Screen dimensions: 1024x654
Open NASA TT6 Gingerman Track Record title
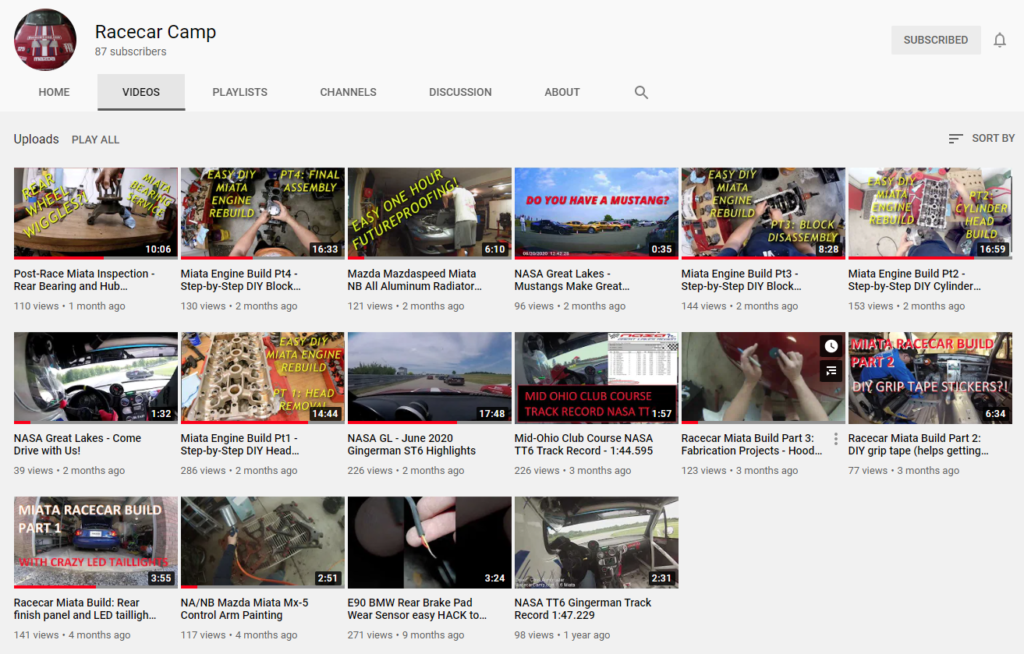click(x=583, y=609)
